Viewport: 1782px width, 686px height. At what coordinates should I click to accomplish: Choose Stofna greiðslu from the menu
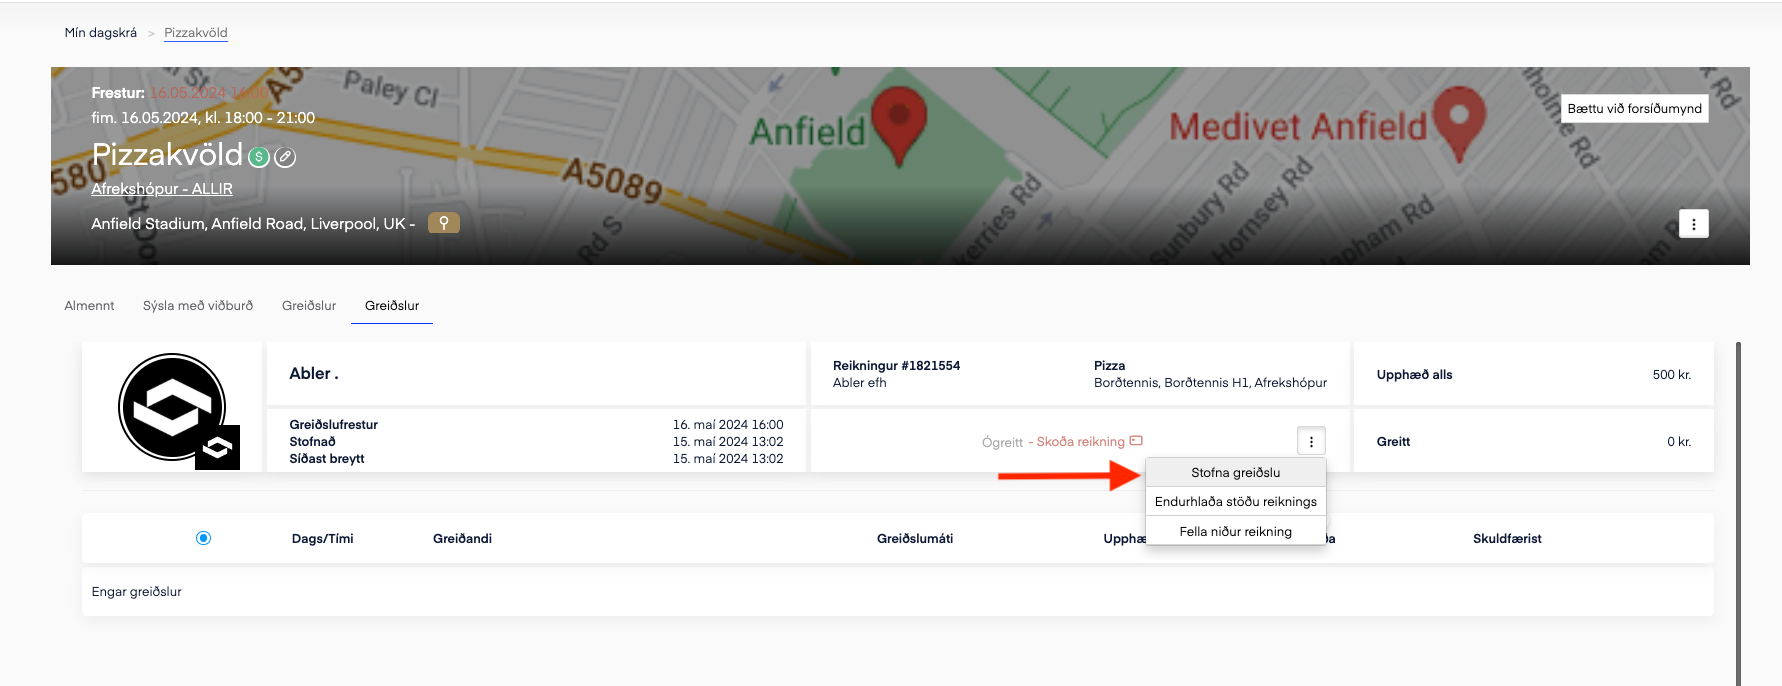pos(1235,472)
